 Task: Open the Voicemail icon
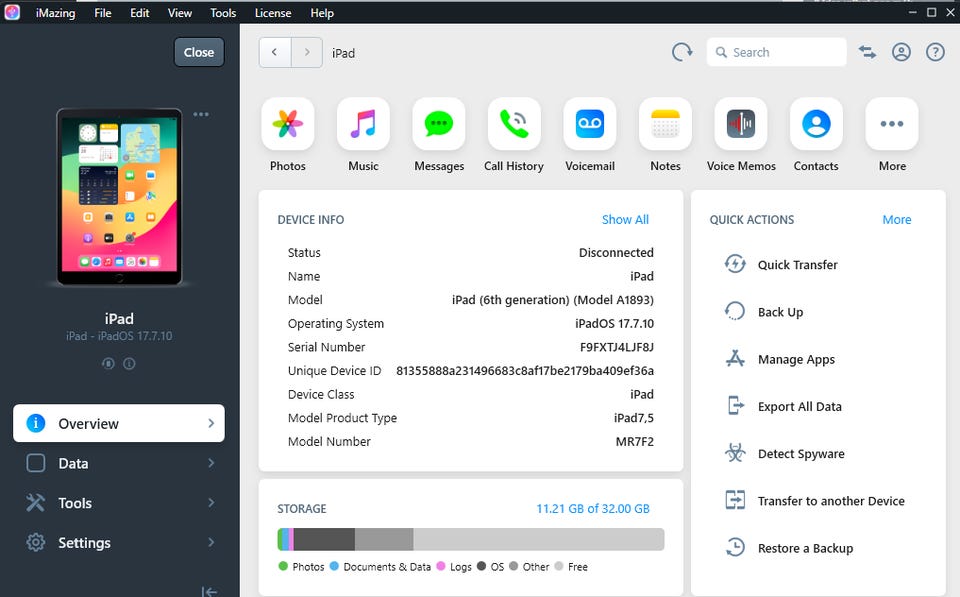tap(590, 124)
